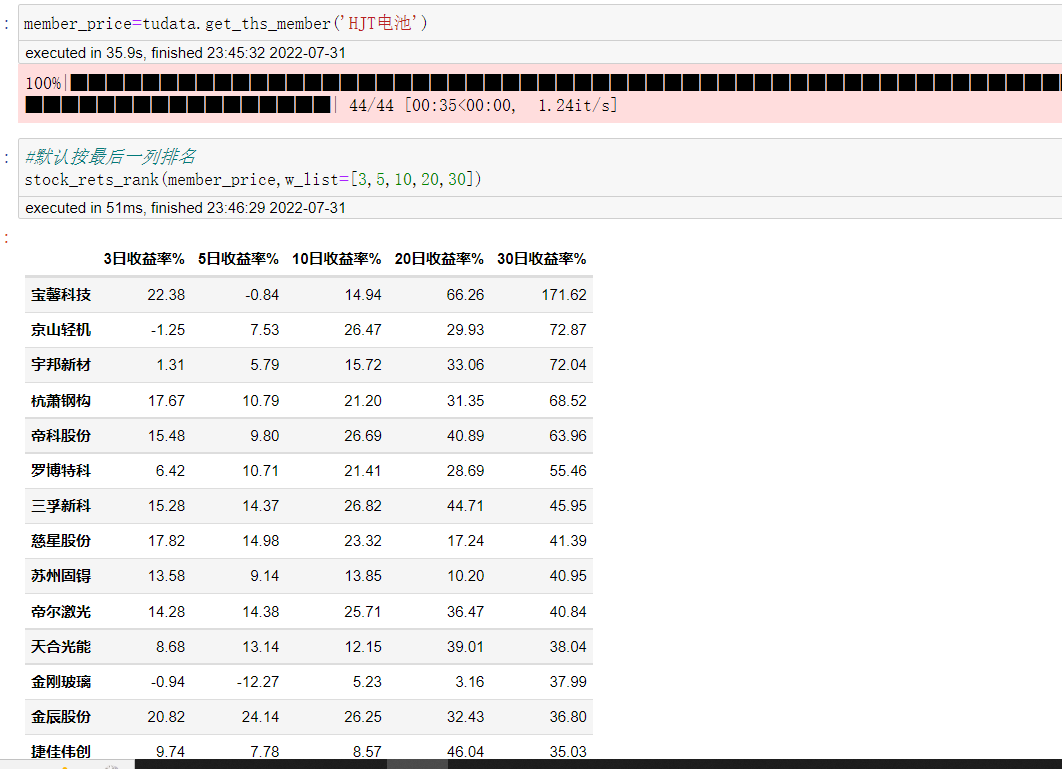Click the tqdm progress bar output

coord(540,93)
